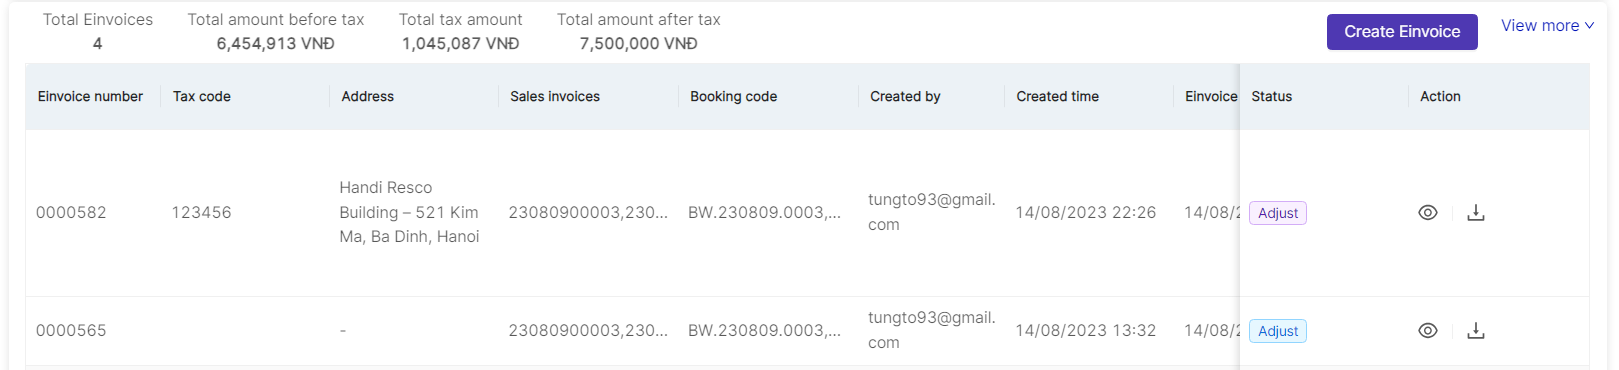Select the Created time column header
The height and width of the screenshot is (370, 1619).
1057,97
